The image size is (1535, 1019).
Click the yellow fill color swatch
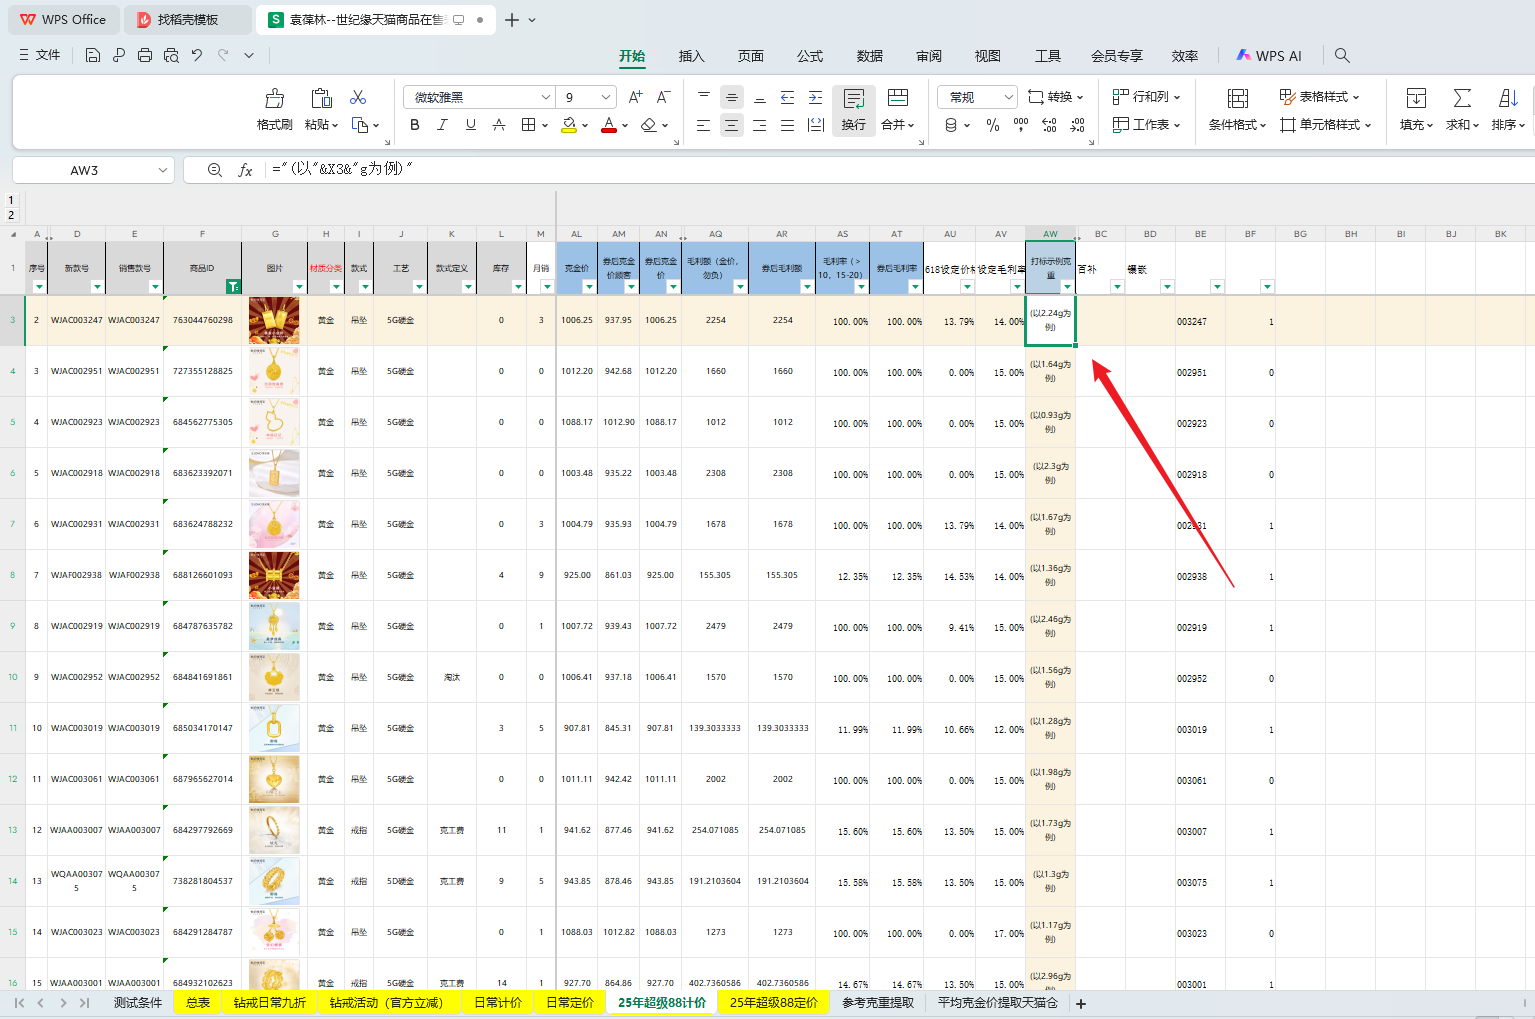coord(568,125)
